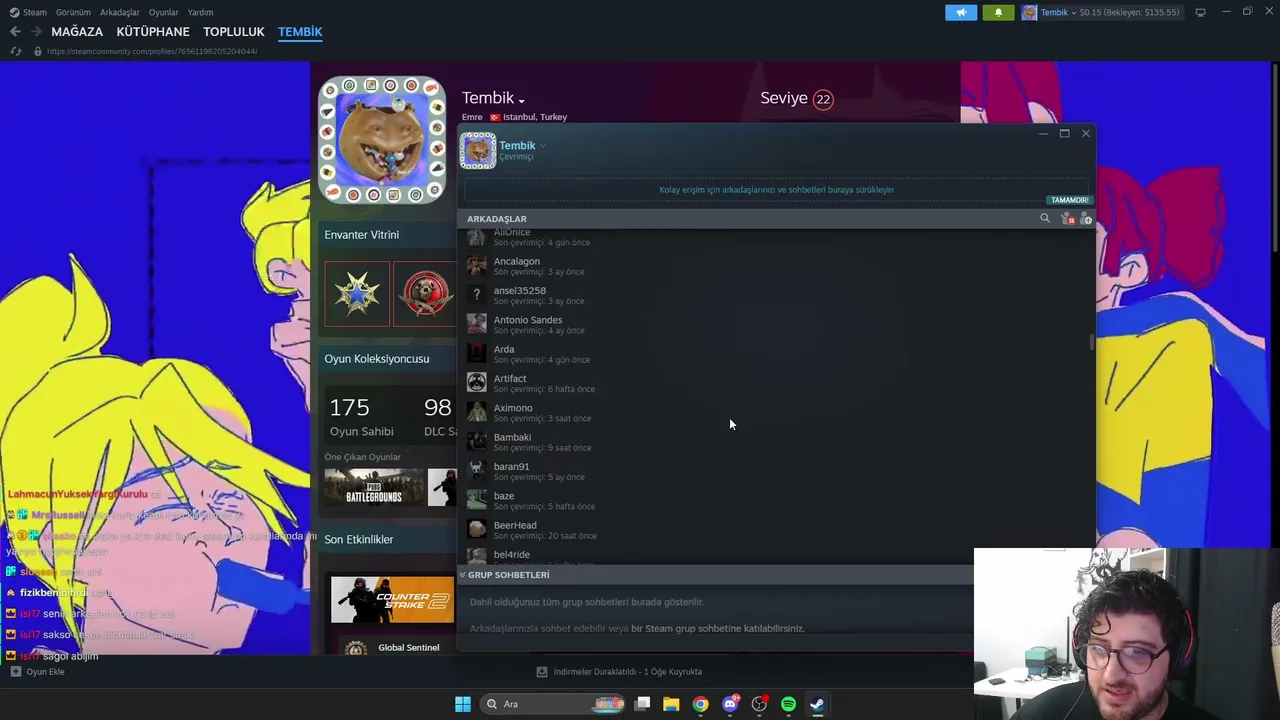
Task: Click the Tembik avatar in the friends window
Action: click(478, 151)
